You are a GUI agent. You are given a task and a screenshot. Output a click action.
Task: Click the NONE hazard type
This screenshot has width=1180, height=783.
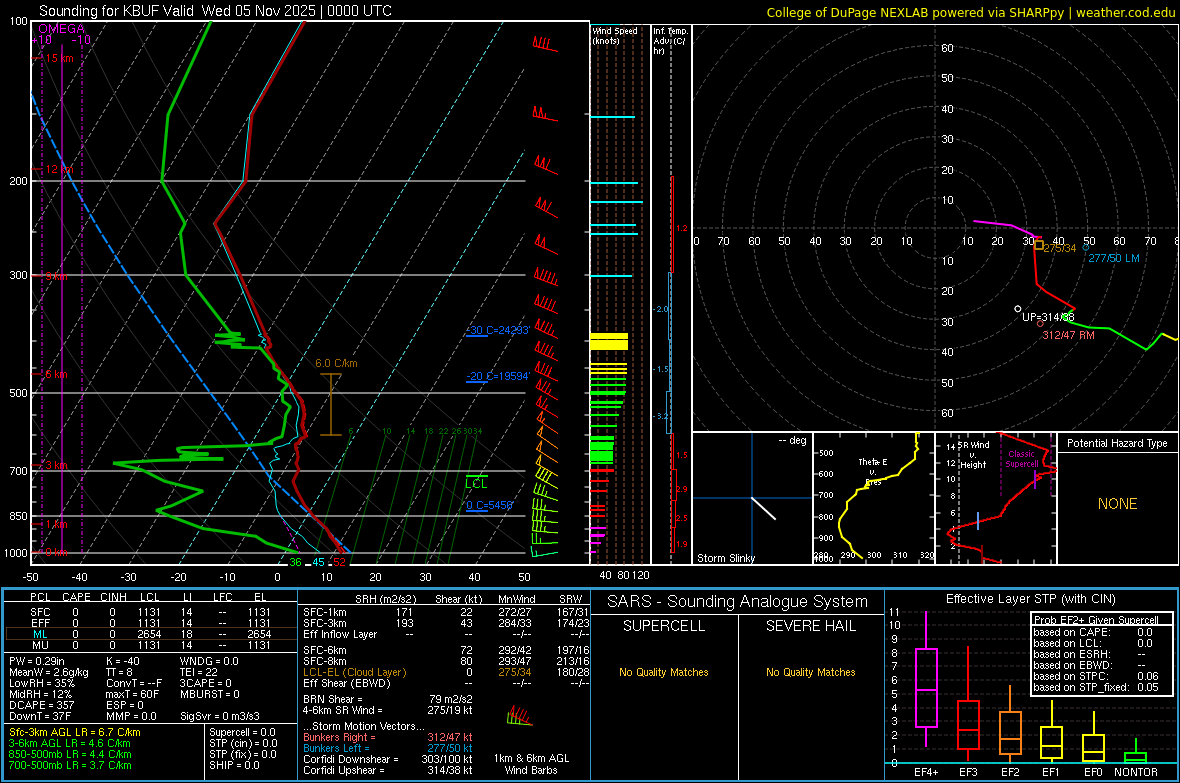[x=1117, y=504]
